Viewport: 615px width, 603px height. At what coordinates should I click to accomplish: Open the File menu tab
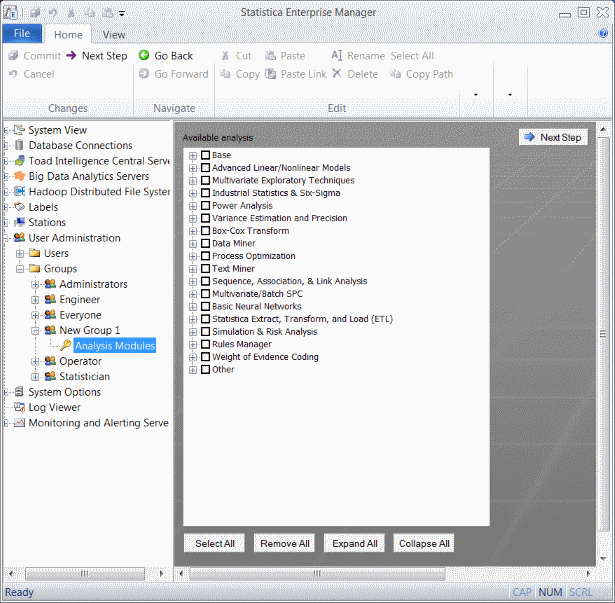(x=22, y=33)
